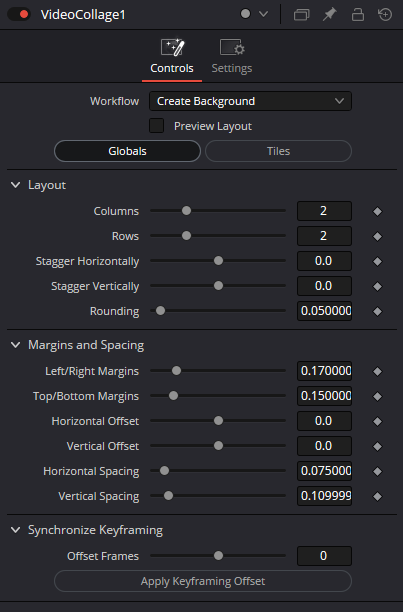Reset the node with the reset icon
The image size is (403, 612).
(385, 15)
